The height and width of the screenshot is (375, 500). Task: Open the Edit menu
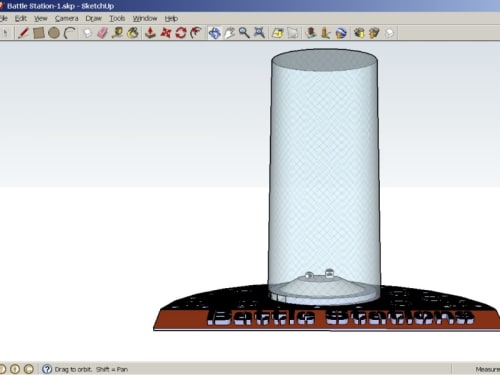21,18
